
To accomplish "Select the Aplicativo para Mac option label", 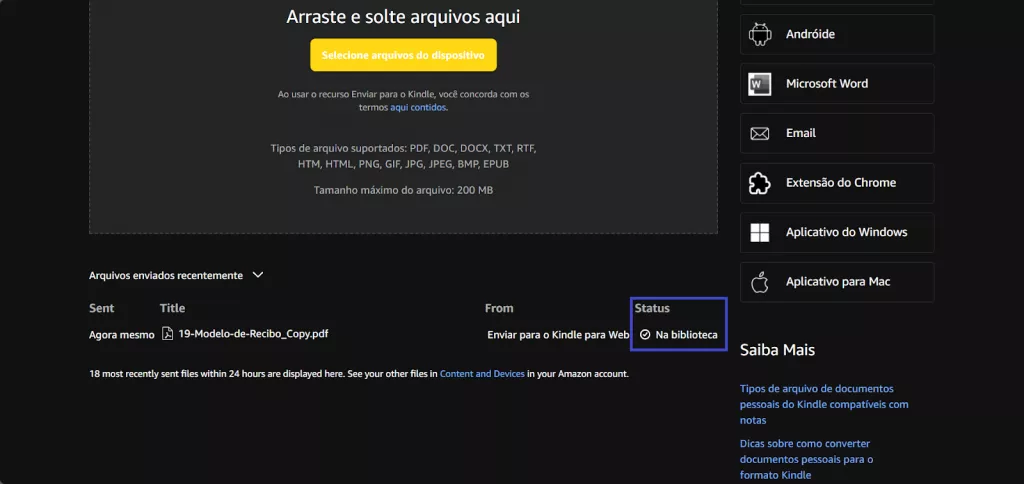I will (x=838, y=282).
